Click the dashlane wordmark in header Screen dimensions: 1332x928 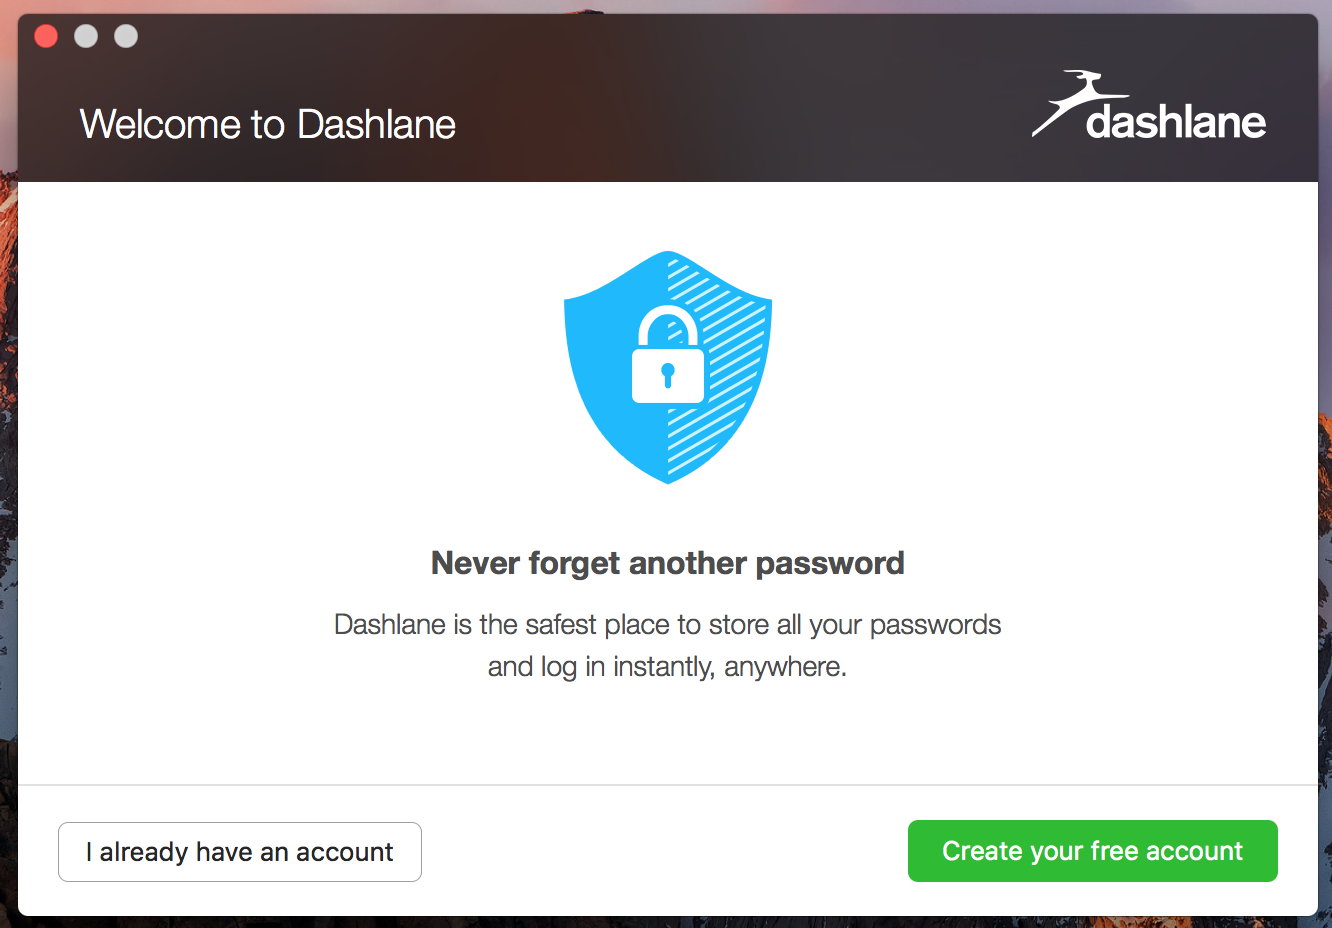[x=1176, y=122]
